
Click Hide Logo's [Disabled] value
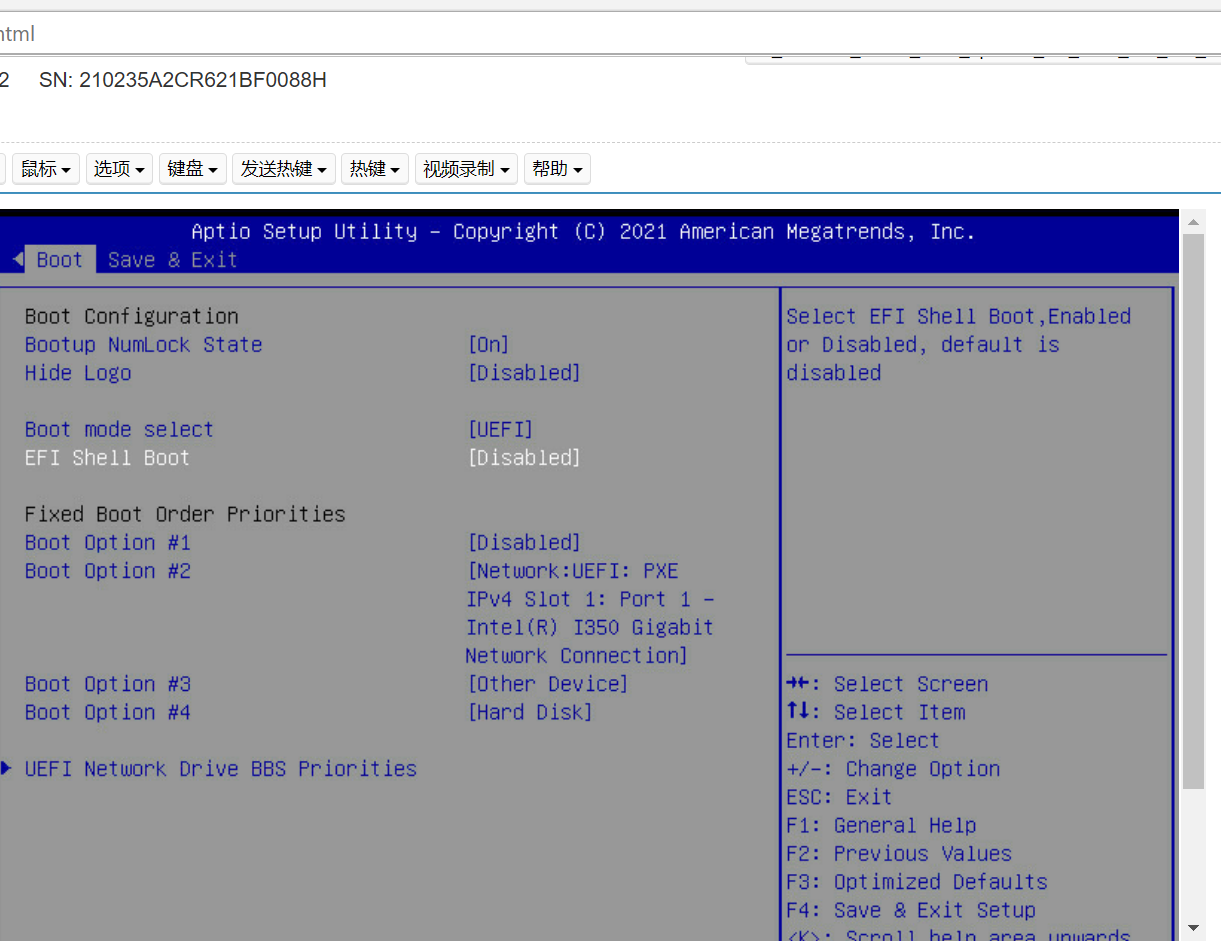point(524,373)
